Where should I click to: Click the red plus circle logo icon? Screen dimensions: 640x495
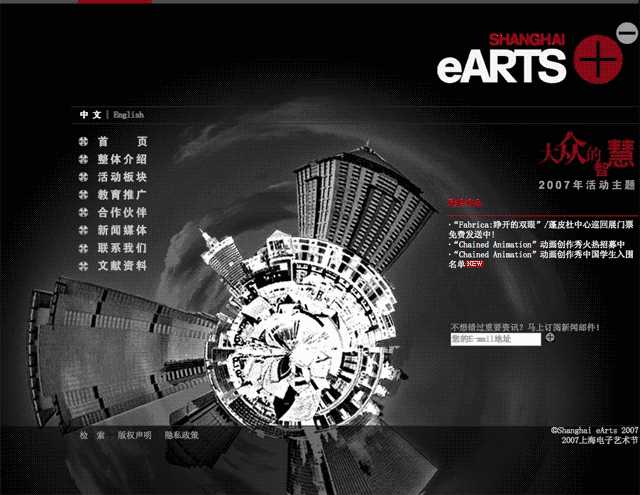pos(598,60)
